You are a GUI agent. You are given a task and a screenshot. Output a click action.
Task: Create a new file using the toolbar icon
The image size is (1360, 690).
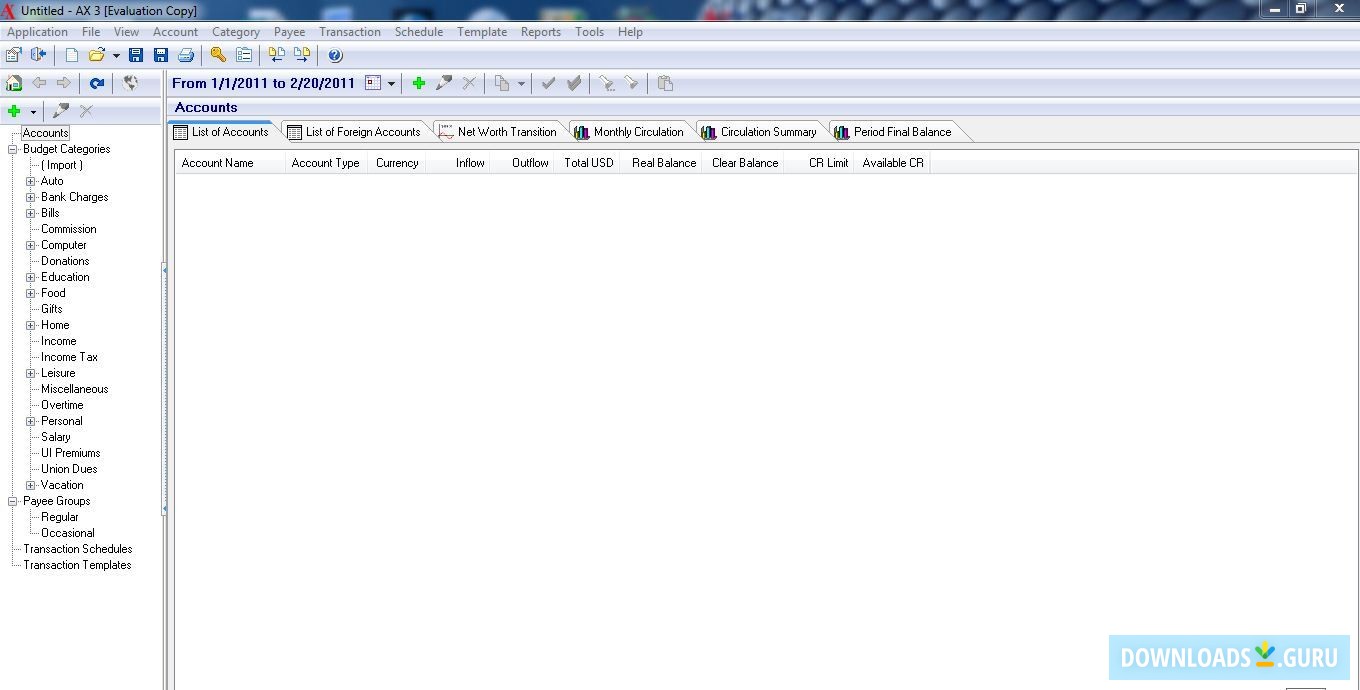coord(71,55)
